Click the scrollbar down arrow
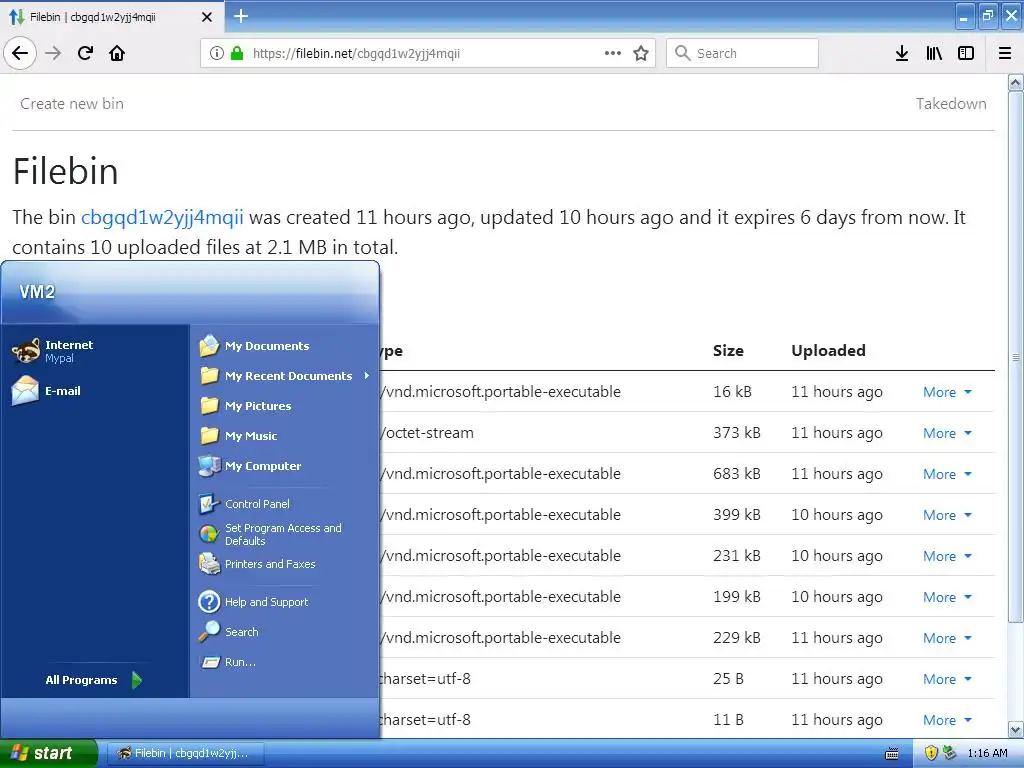The width and height of the screenshot is (1024, 768). 1016,729
